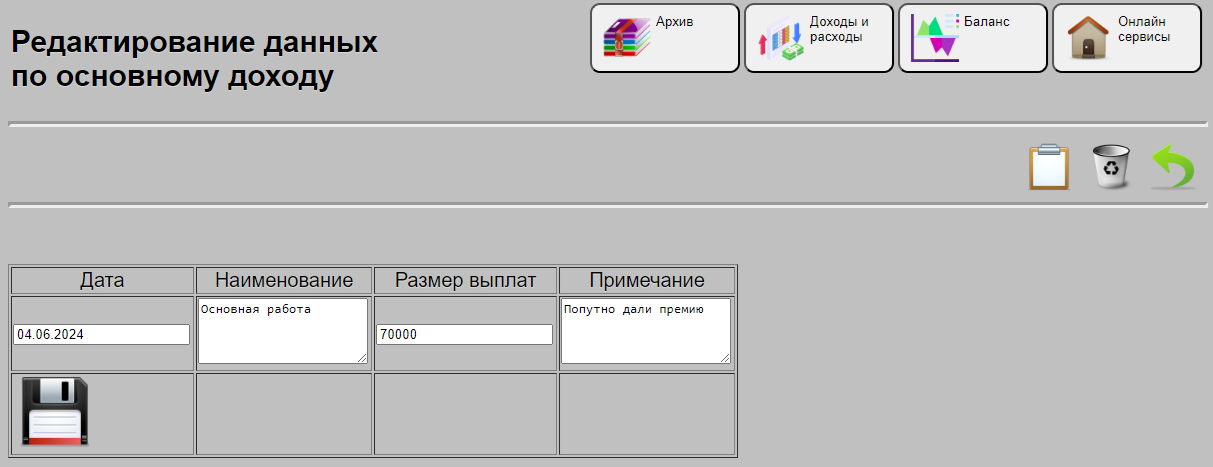Click the clipboard copy icon
The width and height of the screenshot is (1213, 467).
1049,166
